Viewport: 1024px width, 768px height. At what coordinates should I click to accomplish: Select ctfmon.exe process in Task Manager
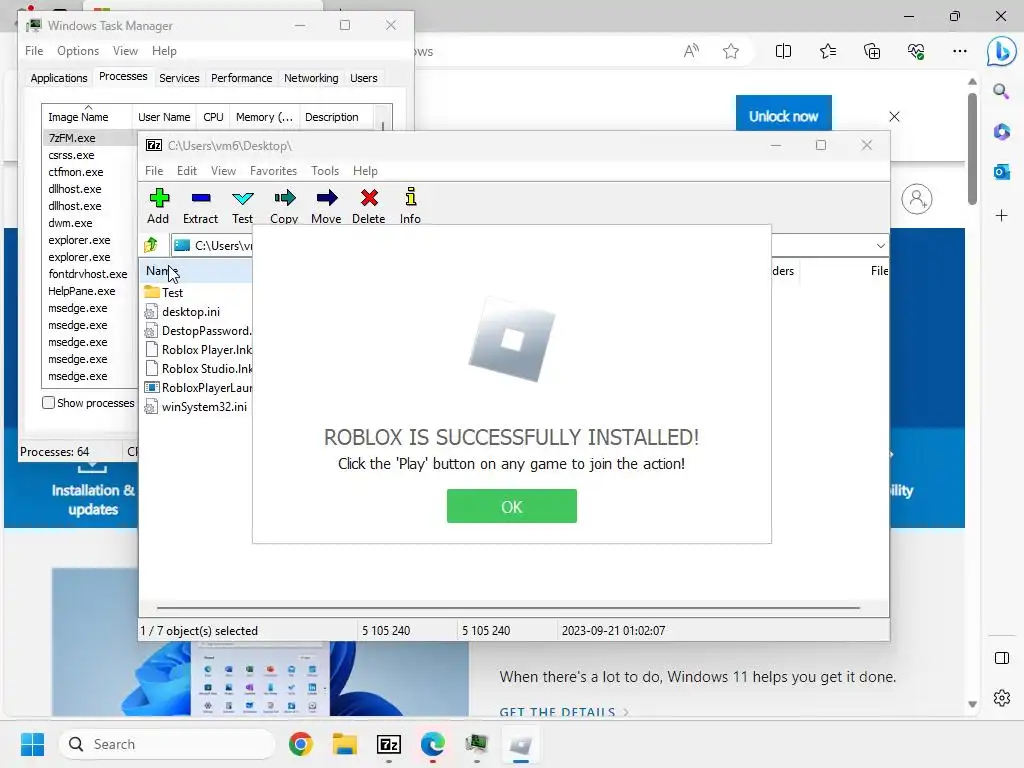[76, 172]
